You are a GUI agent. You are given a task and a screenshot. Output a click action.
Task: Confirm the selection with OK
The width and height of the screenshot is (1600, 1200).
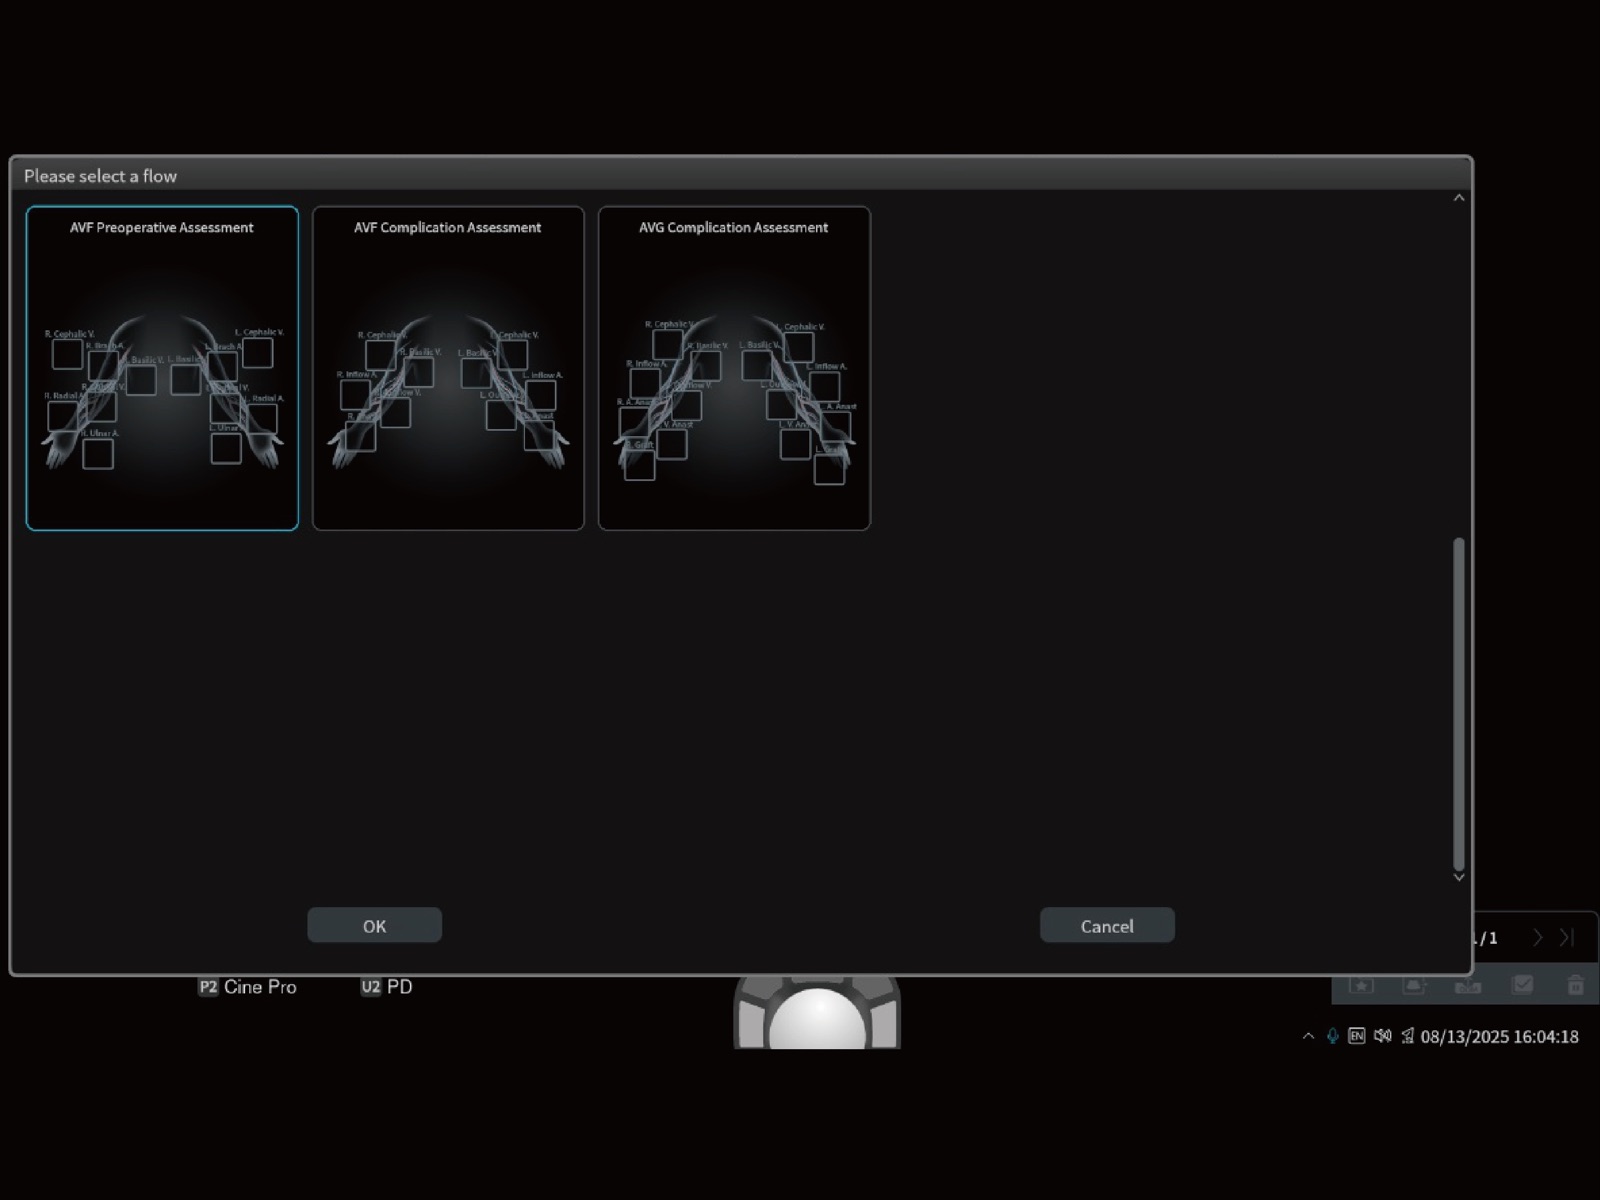[374, 926]
